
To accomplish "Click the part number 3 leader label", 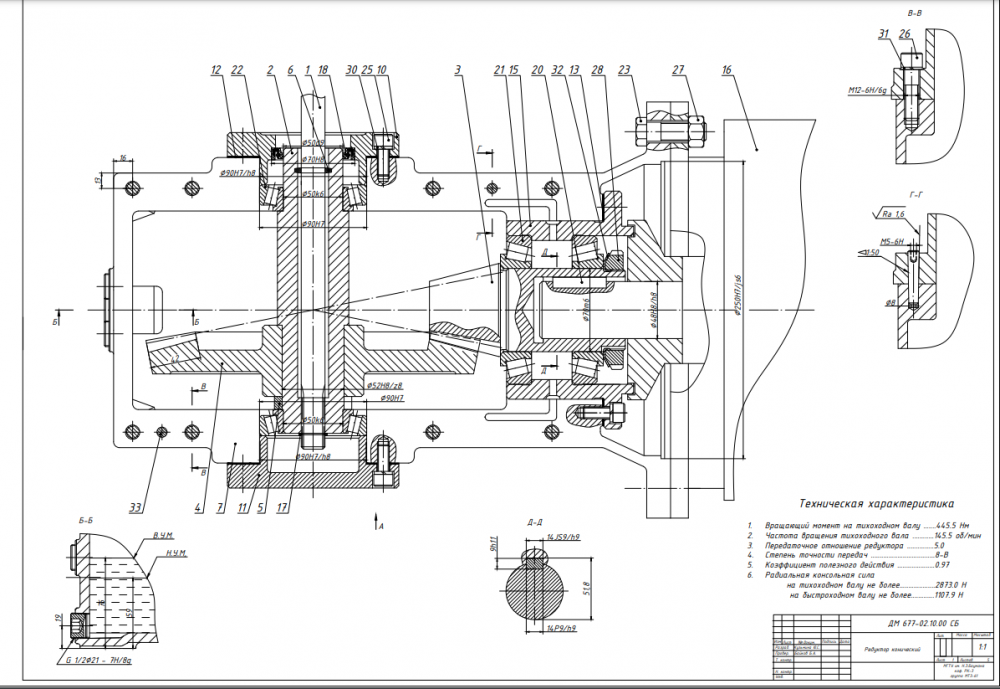I will click(x=458, y=70).
